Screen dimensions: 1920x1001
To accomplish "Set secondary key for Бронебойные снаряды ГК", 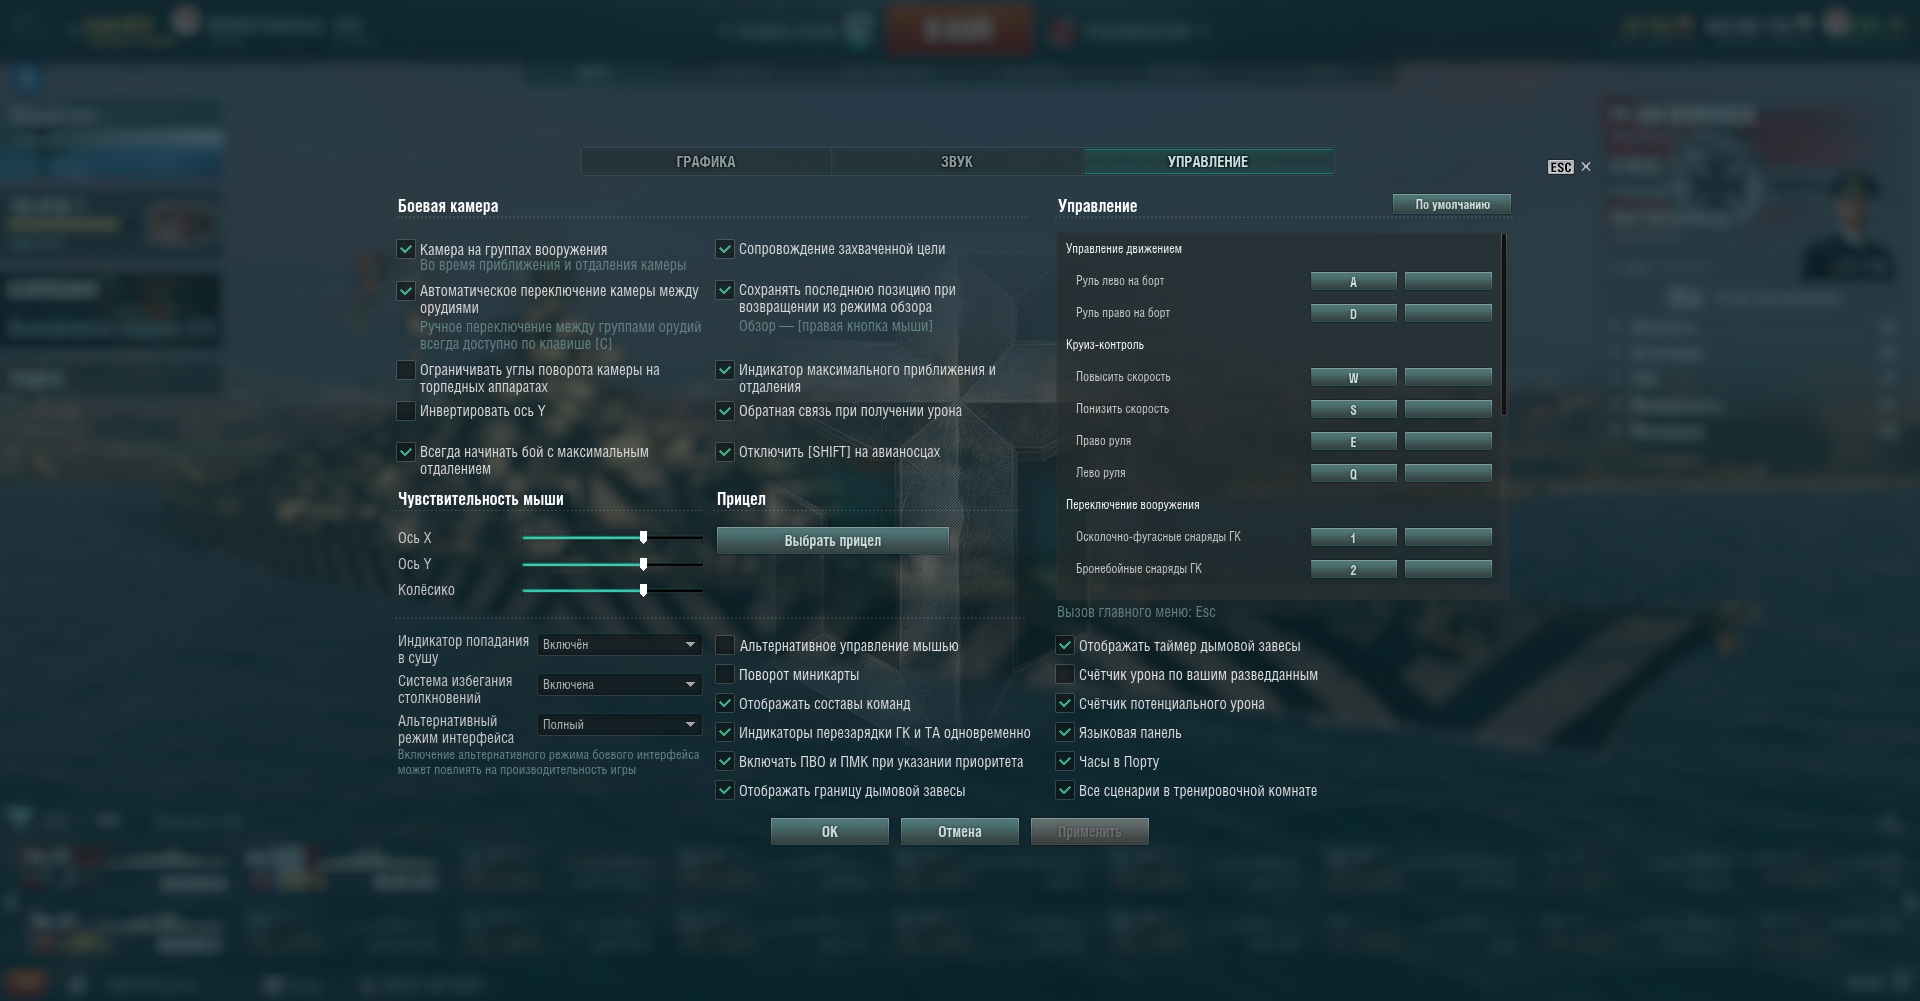I will pos(1448,570).
